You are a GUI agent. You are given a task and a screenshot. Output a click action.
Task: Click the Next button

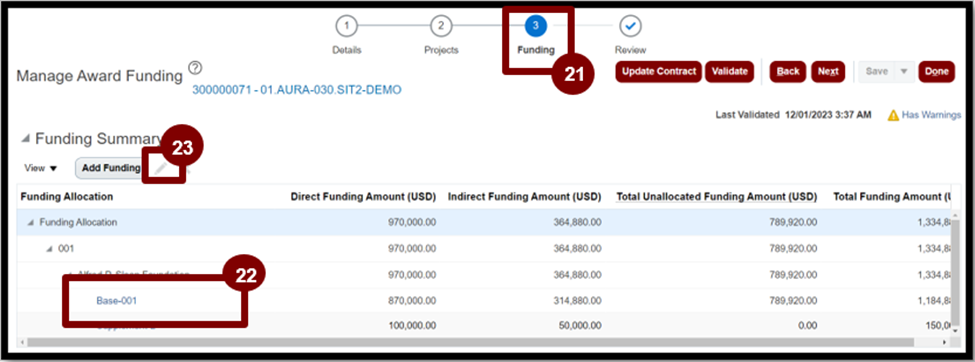tap(828, 72)
